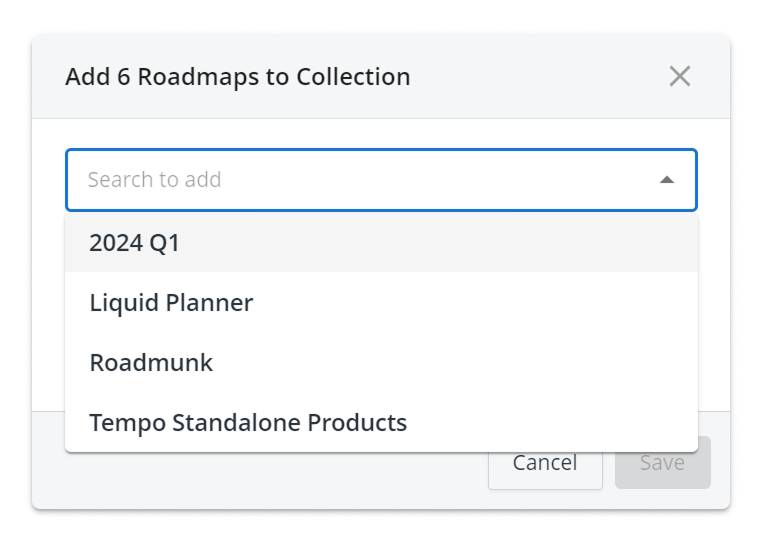Close the Add Roadmaps dialog with X
This screenshot has height=546, width=762.
point(680,77)
